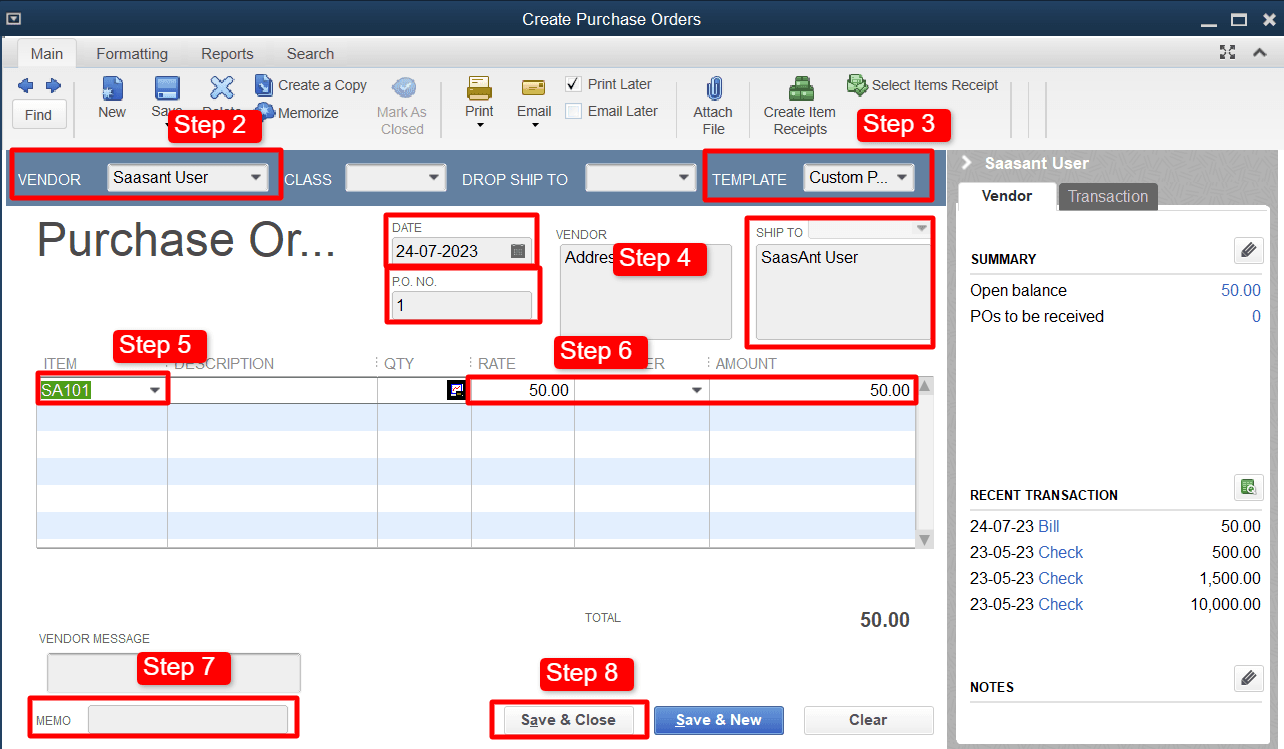Edit vendor summary with pencil icon
The image size is (1284, 749).
point(1248,250)
